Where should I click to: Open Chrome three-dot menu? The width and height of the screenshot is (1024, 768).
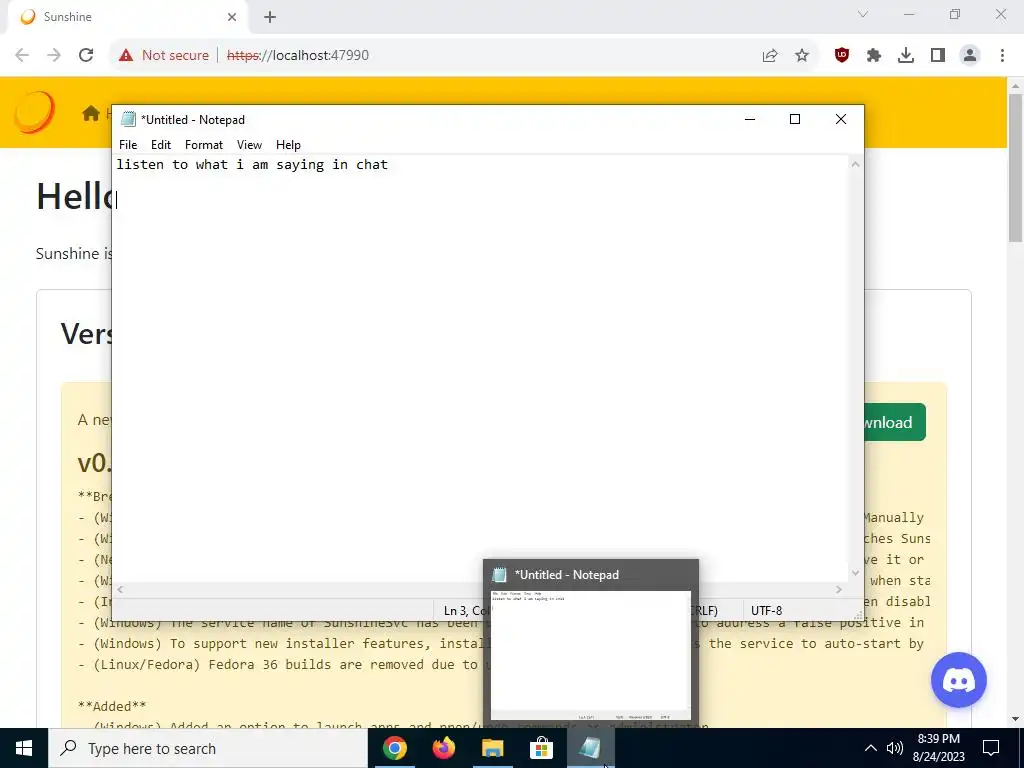(x=1002, y=56)
